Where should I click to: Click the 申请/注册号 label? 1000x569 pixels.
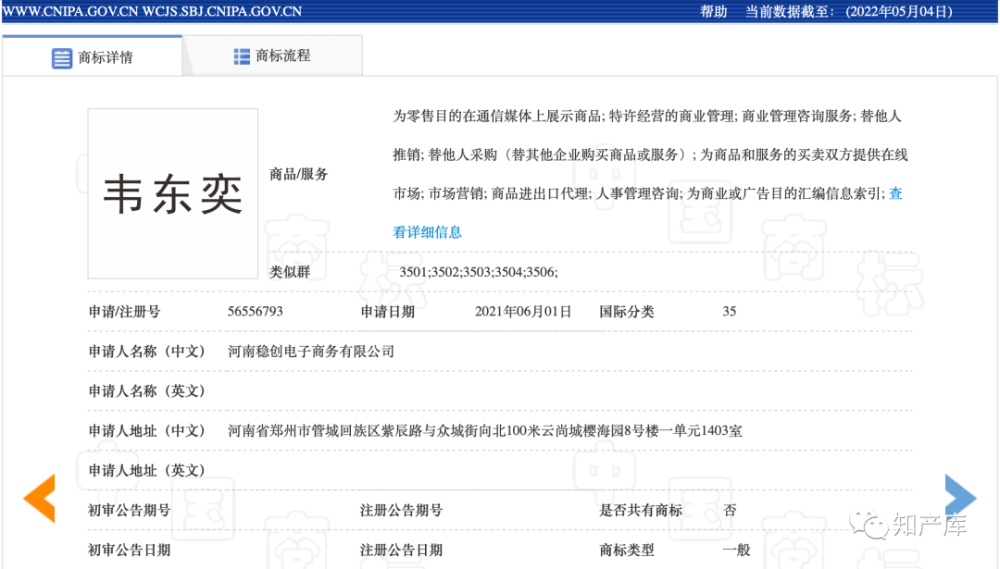124,311
